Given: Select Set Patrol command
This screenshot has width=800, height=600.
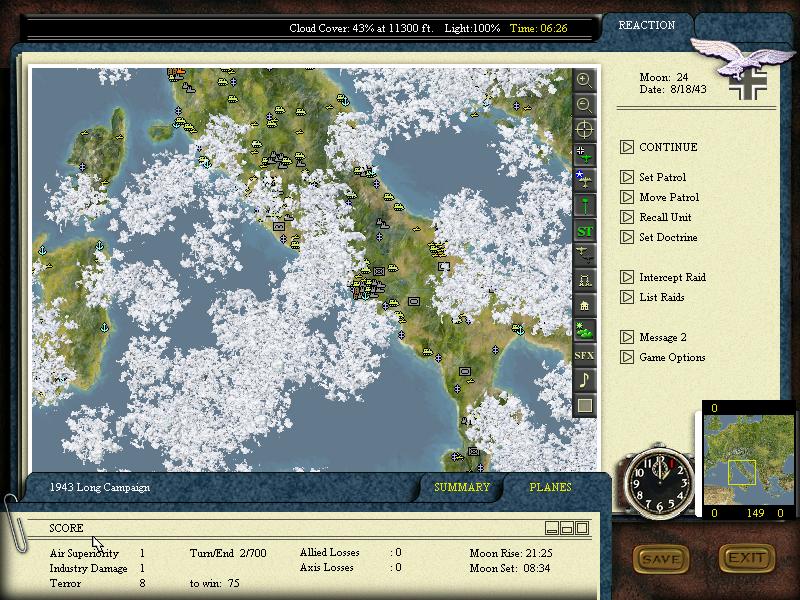Looking at the screenshot, I should point(662,177).
